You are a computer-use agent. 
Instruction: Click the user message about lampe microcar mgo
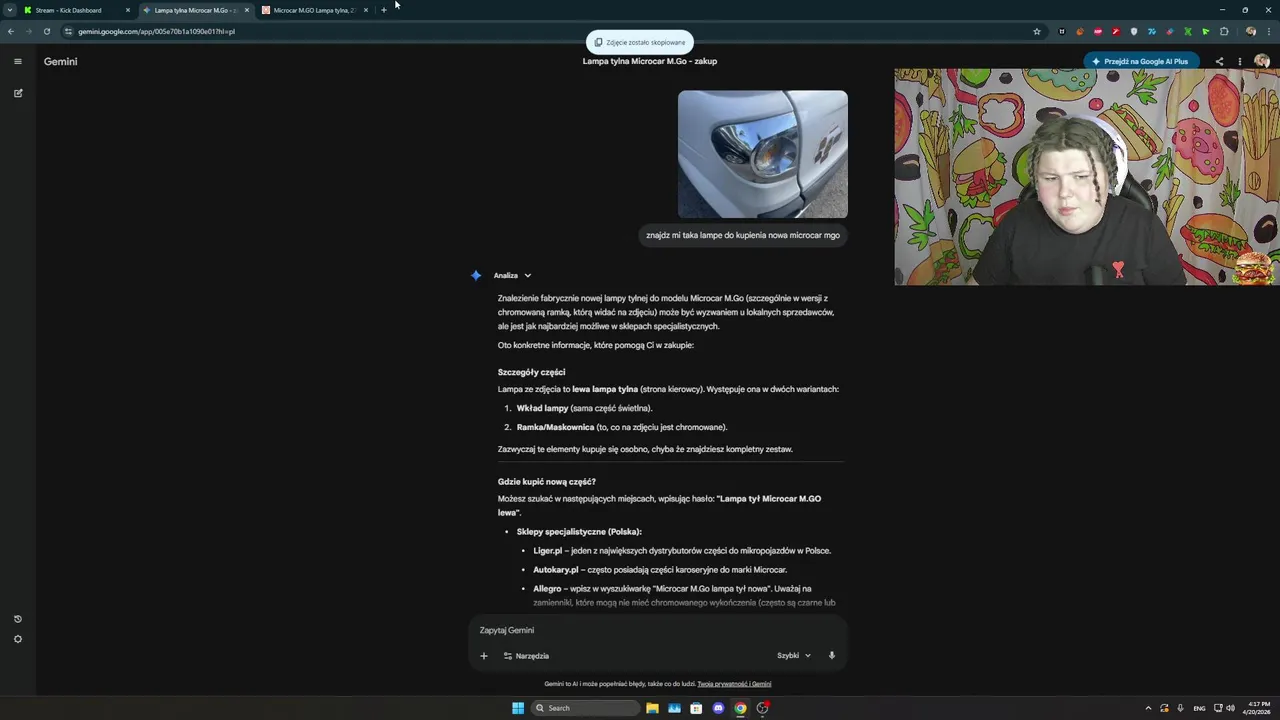743,235
